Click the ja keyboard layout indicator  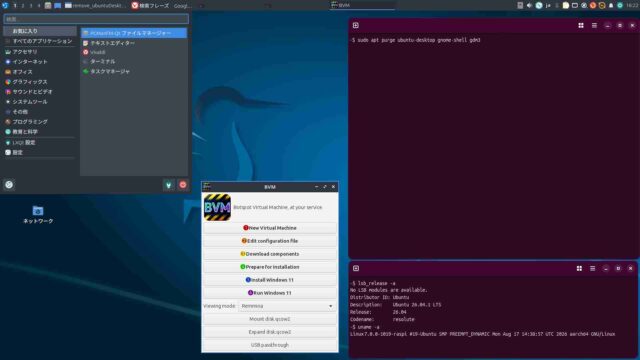[548, 5]
